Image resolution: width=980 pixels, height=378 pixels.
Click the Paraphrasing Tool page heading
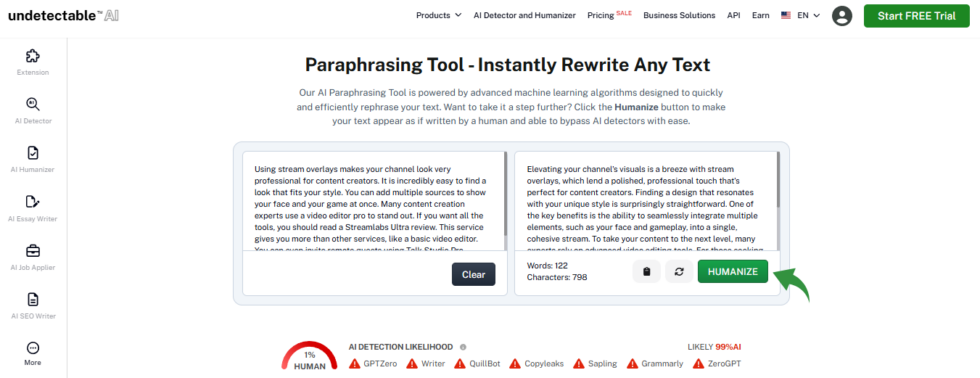(508, 65)
